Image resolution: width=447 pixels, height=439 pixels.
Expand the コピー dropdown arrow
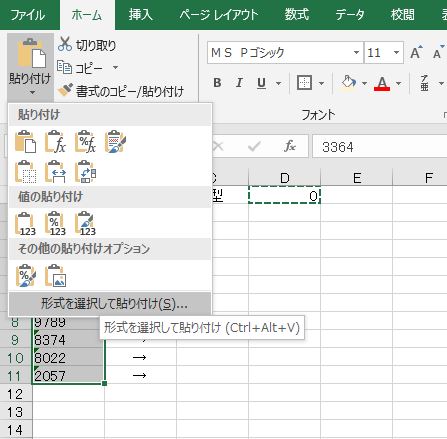tap(115, 68)
